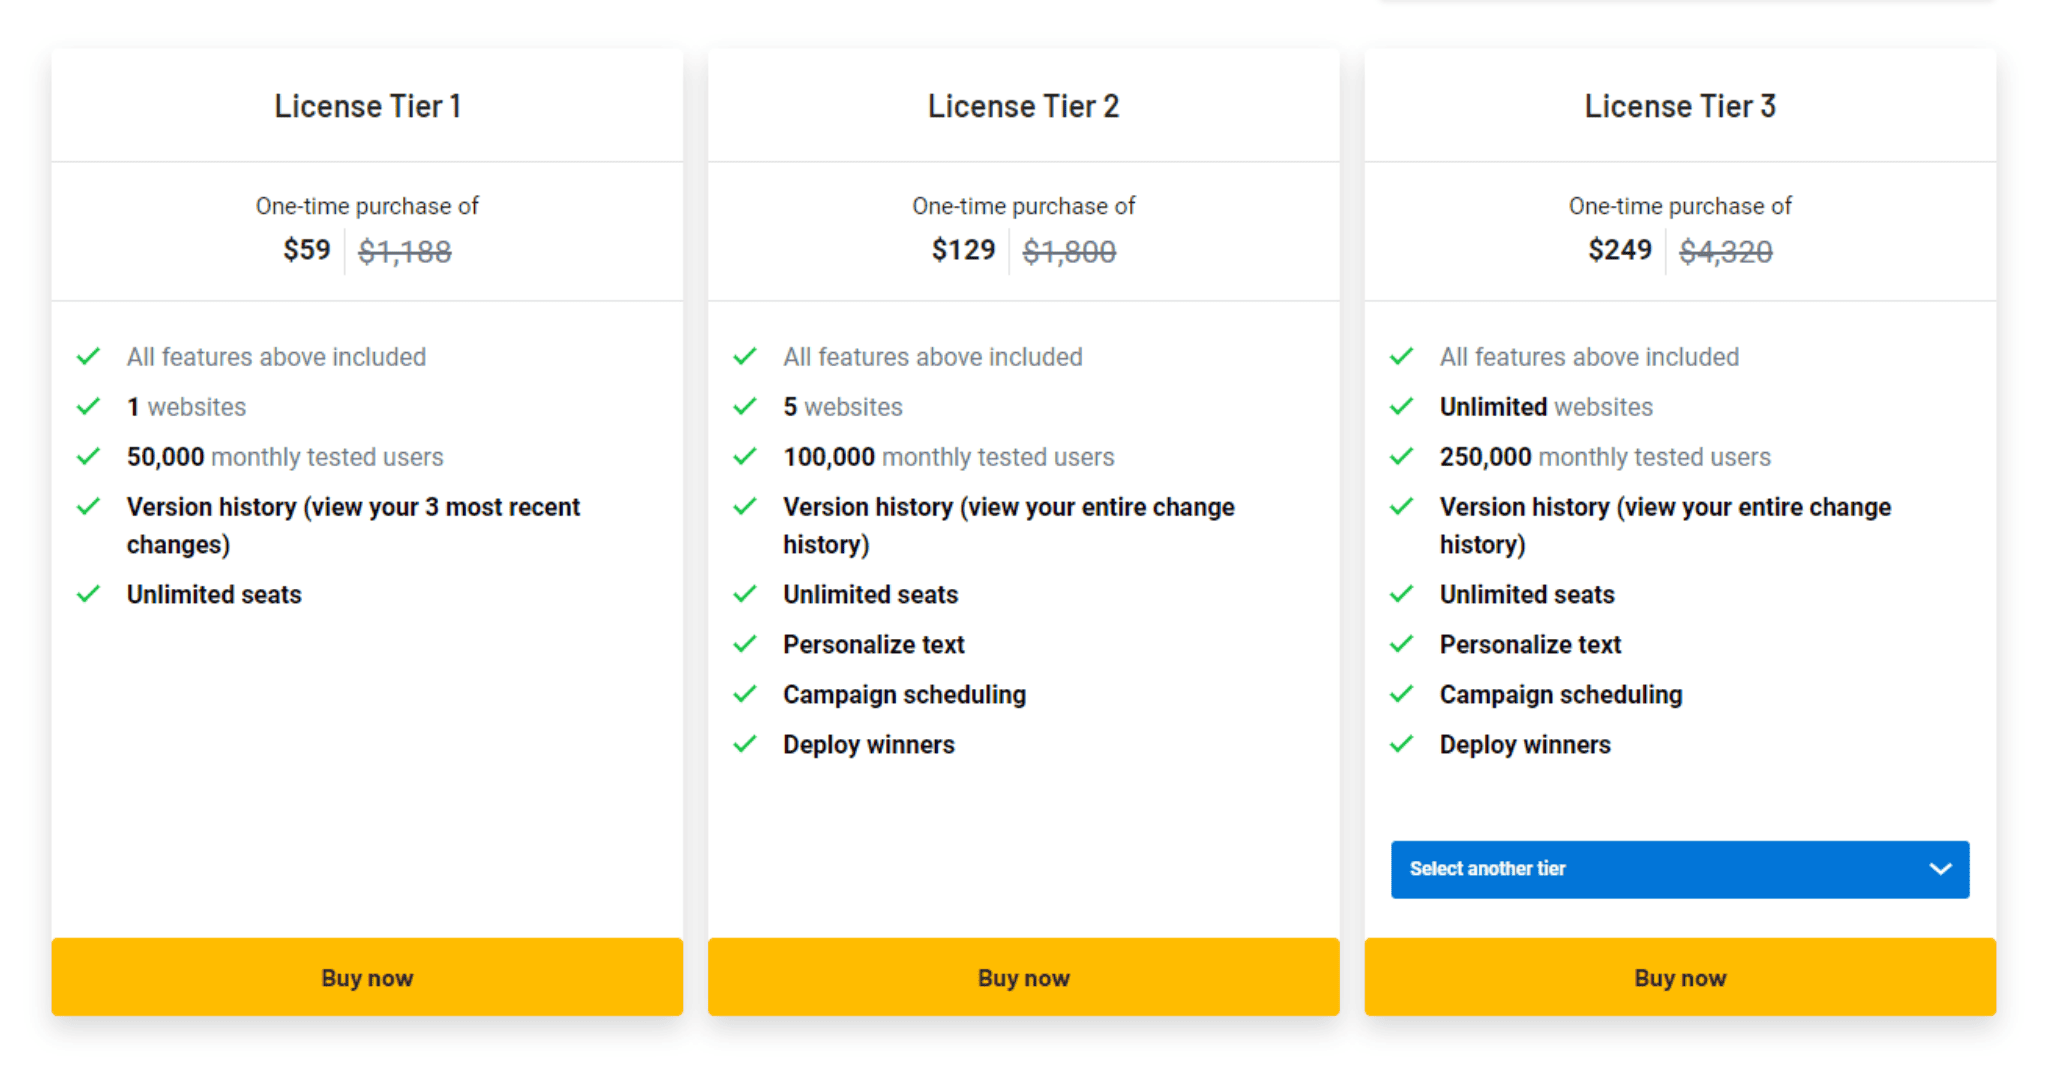Click checkmark beside Campaign scheduling in Tier 3
This screenshot has width=2048, height=1066.
[x=1402, y=694]
